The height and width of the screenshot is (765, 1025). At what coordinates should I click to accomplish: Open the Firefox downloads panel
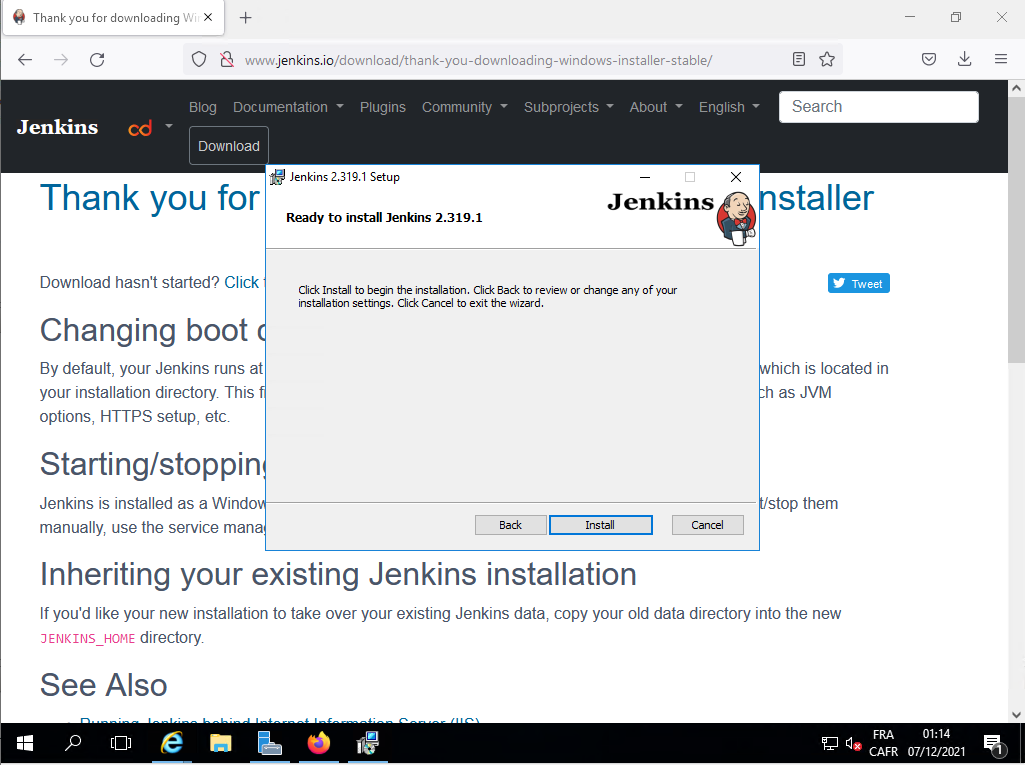pyautogui.click(x=964, y=60)
